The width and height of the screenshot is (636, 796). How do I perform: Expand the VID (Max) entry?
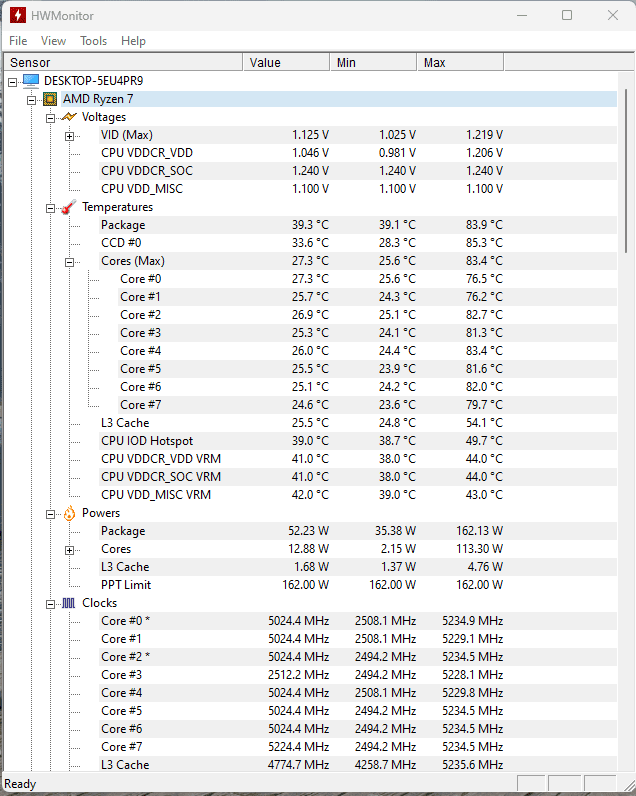tap(70, 136)
